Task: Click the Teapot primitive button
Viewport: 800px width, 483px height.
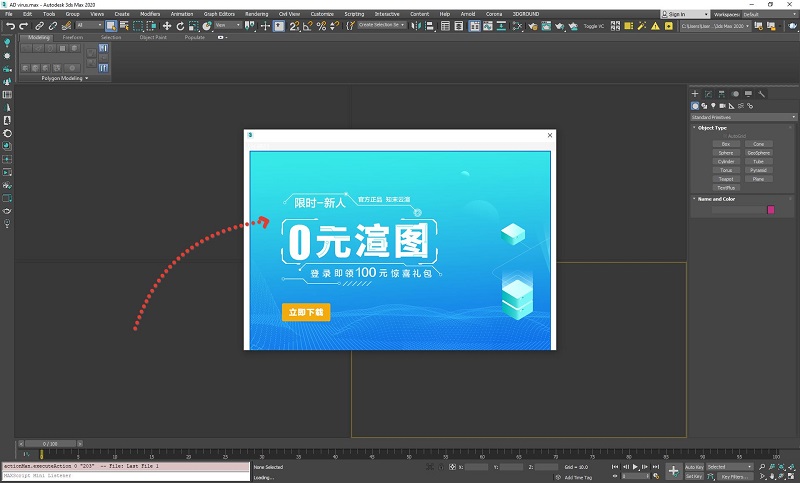Action: (x=726, y=179)
